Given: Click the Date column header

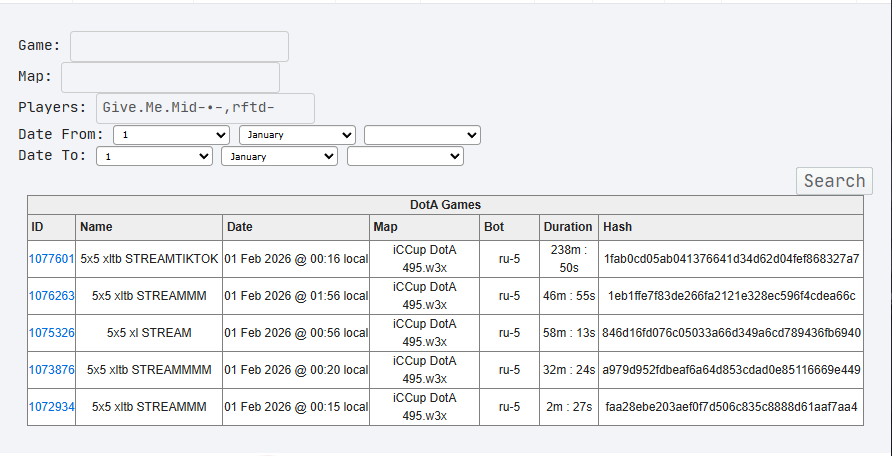Looking at the screenshot, I should pos(240,227).
